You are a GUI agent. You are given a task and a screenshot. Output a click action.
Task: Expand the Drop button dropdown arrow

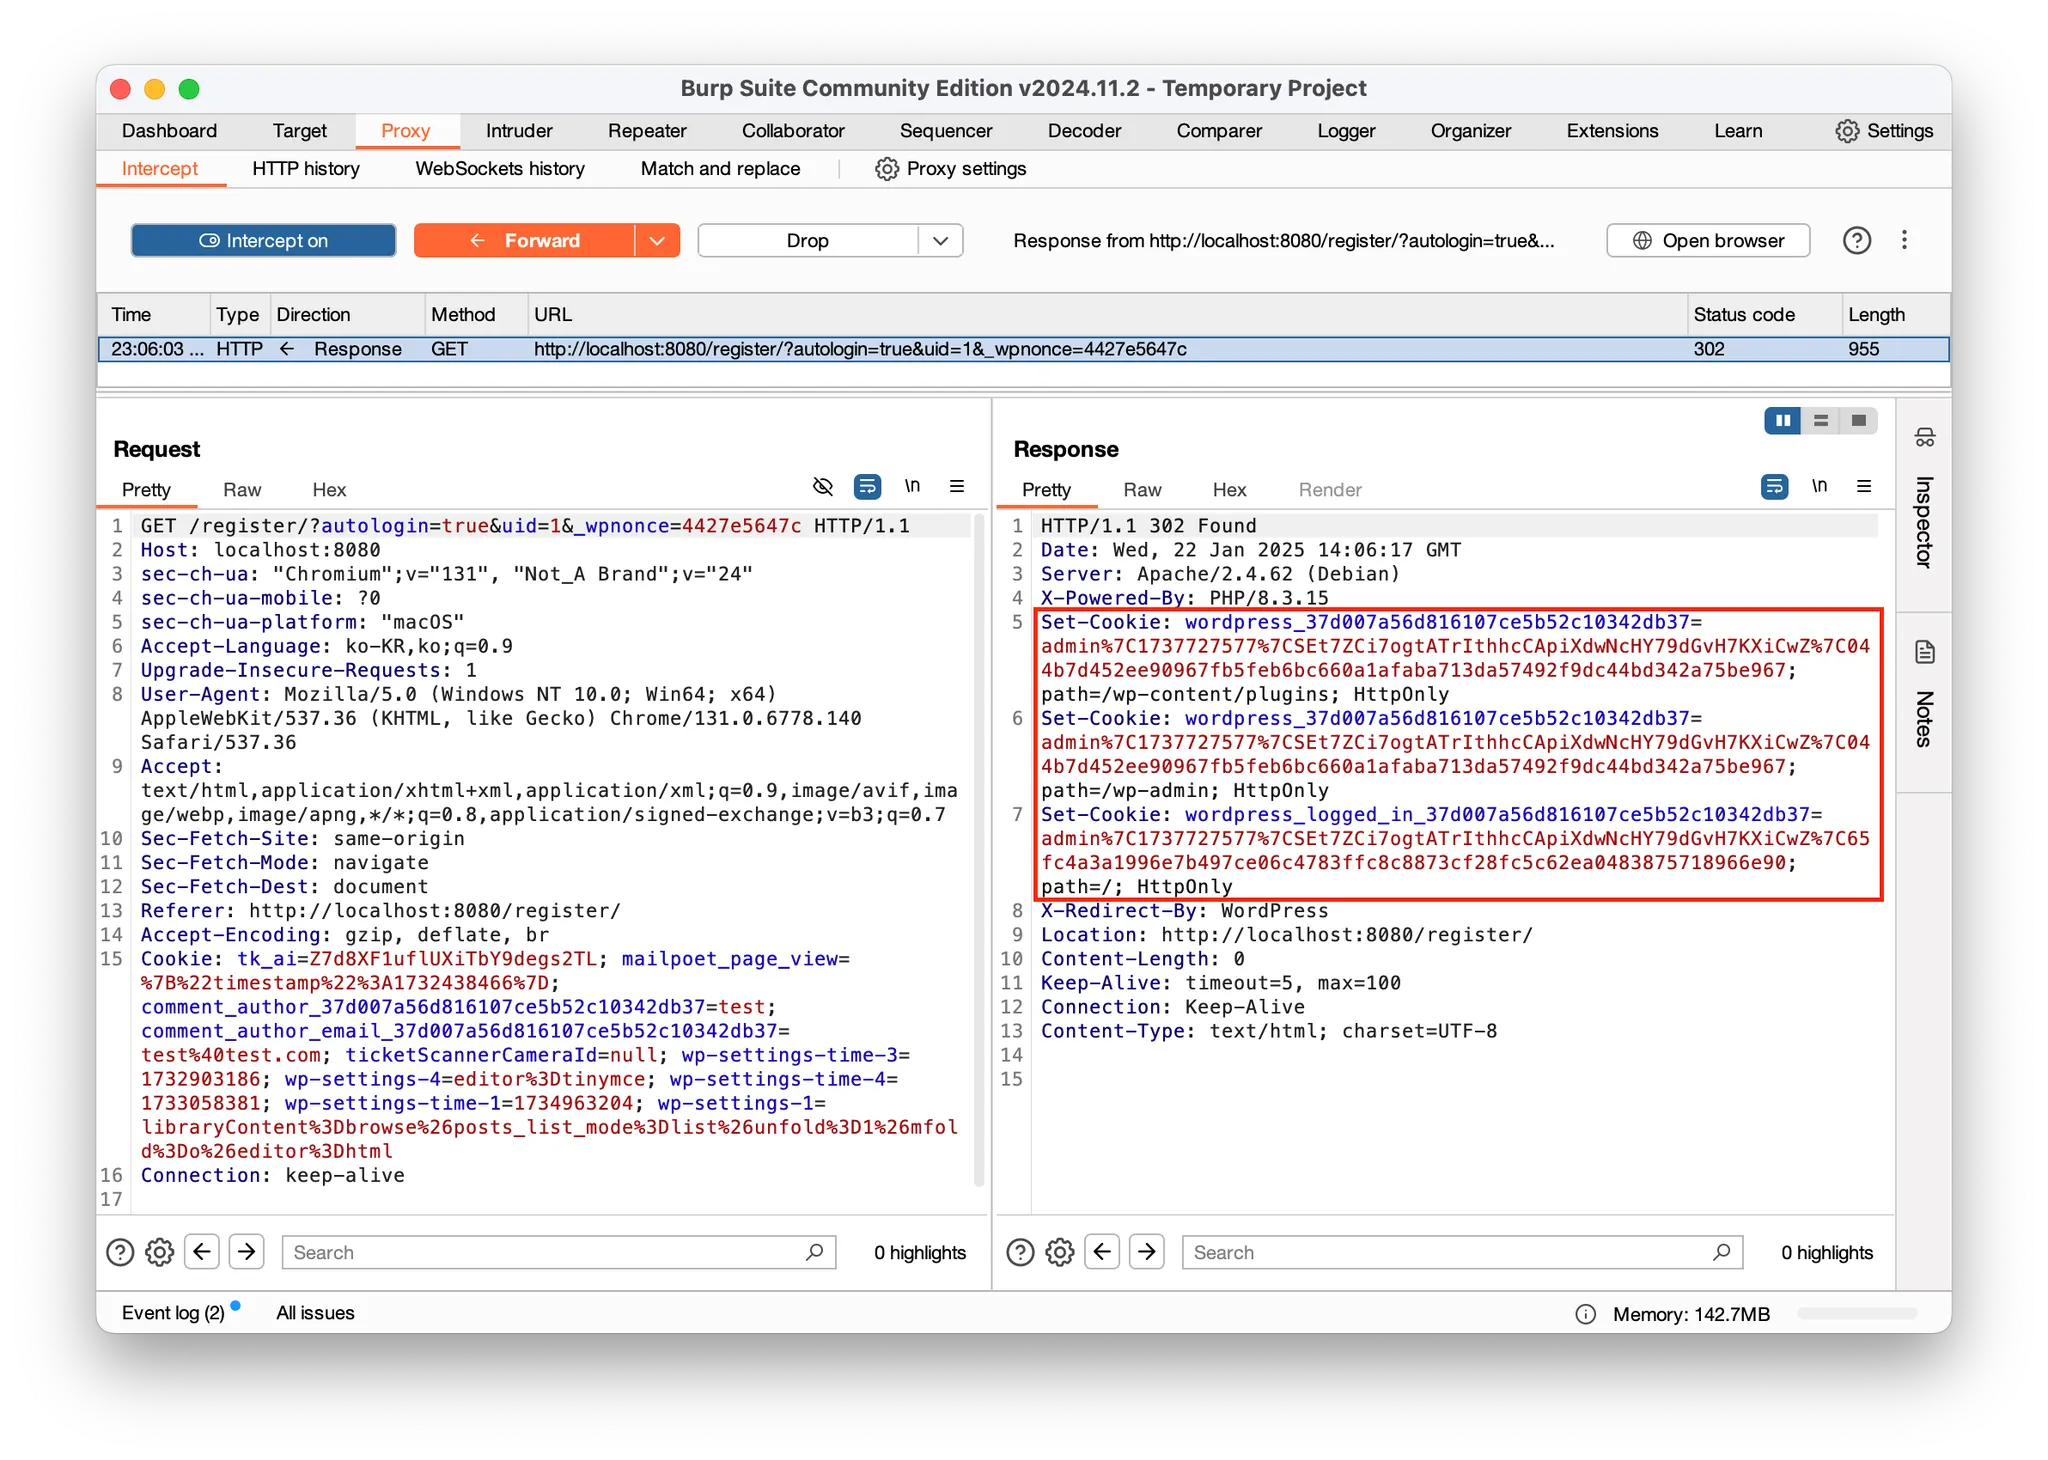pyautogui.click(x=940, y=240)
